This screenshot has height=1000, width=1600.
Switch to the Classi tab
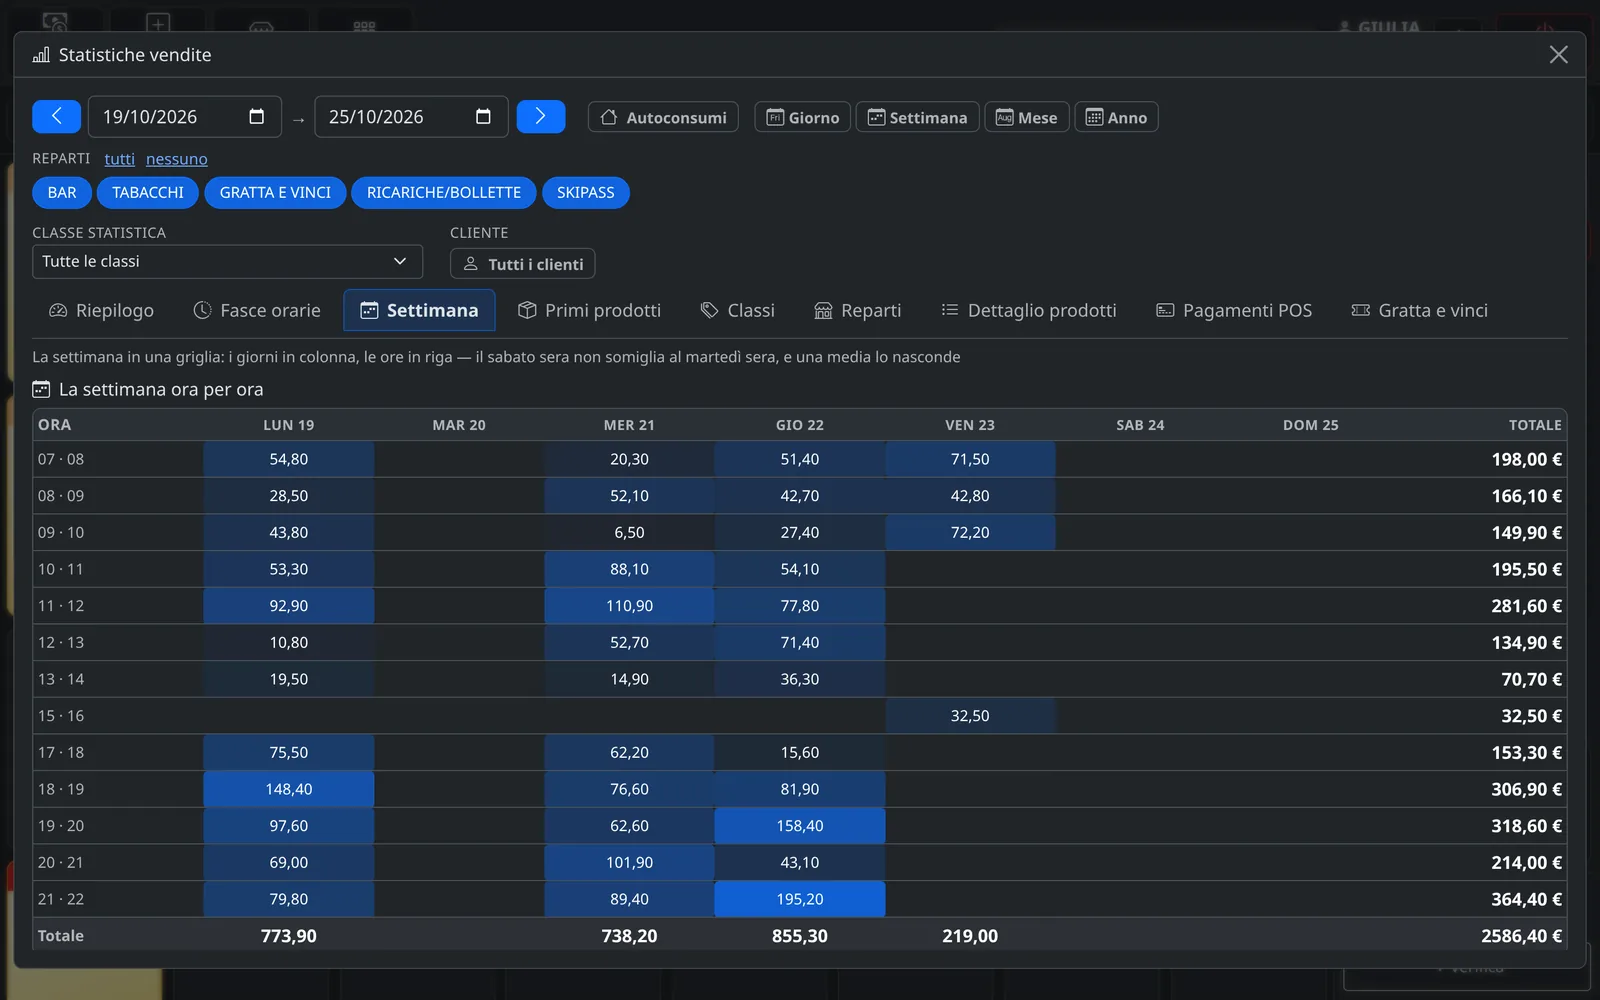[x=737, y=311]
